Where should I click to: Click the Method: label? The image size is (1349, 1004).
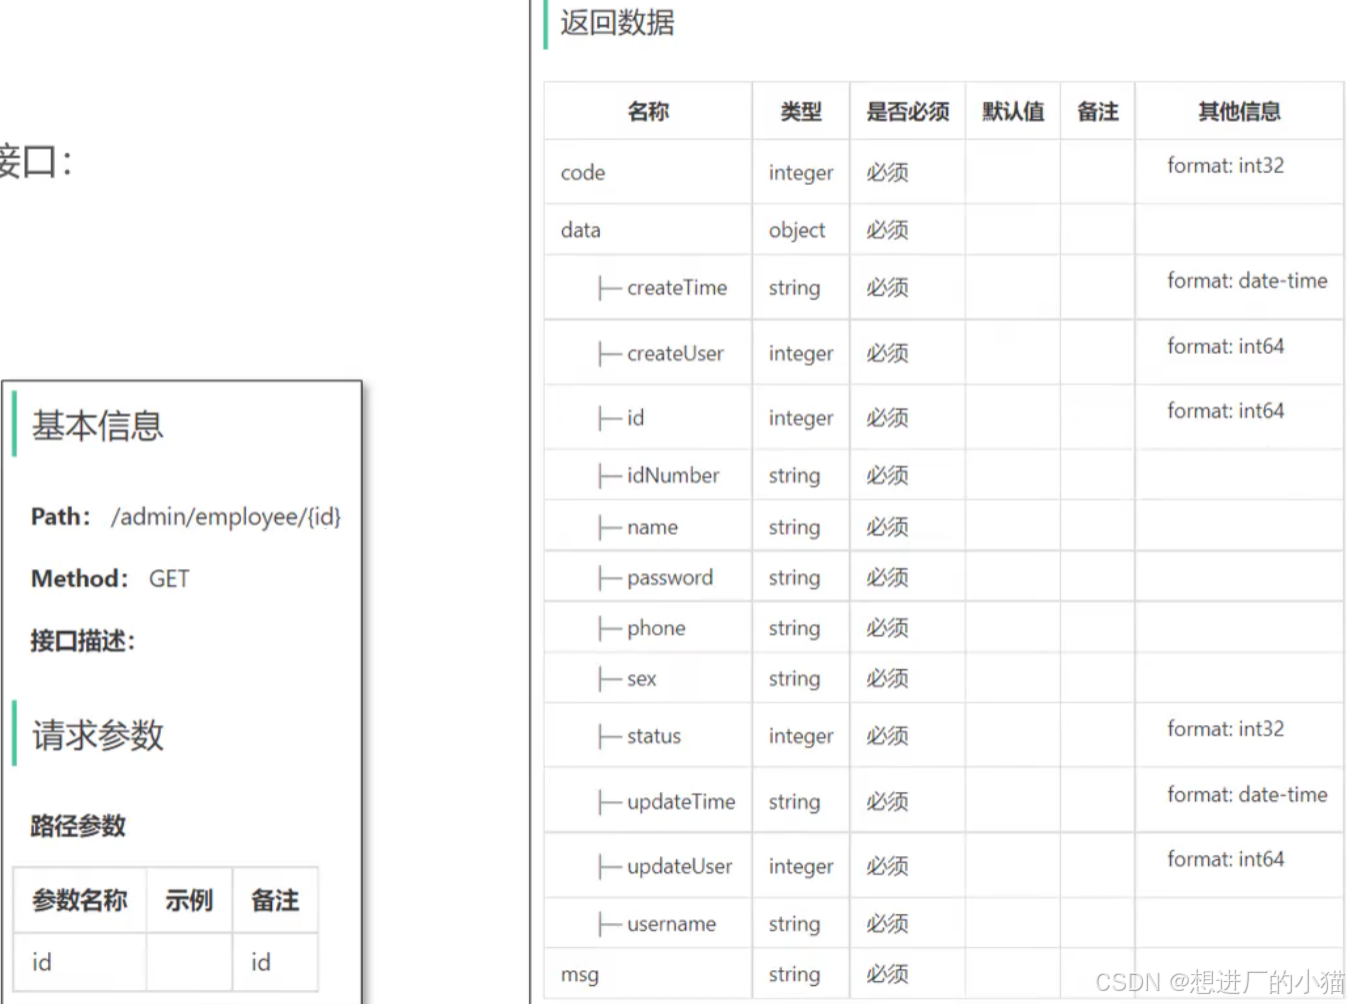pyautogui.click(x=80, y=579)
